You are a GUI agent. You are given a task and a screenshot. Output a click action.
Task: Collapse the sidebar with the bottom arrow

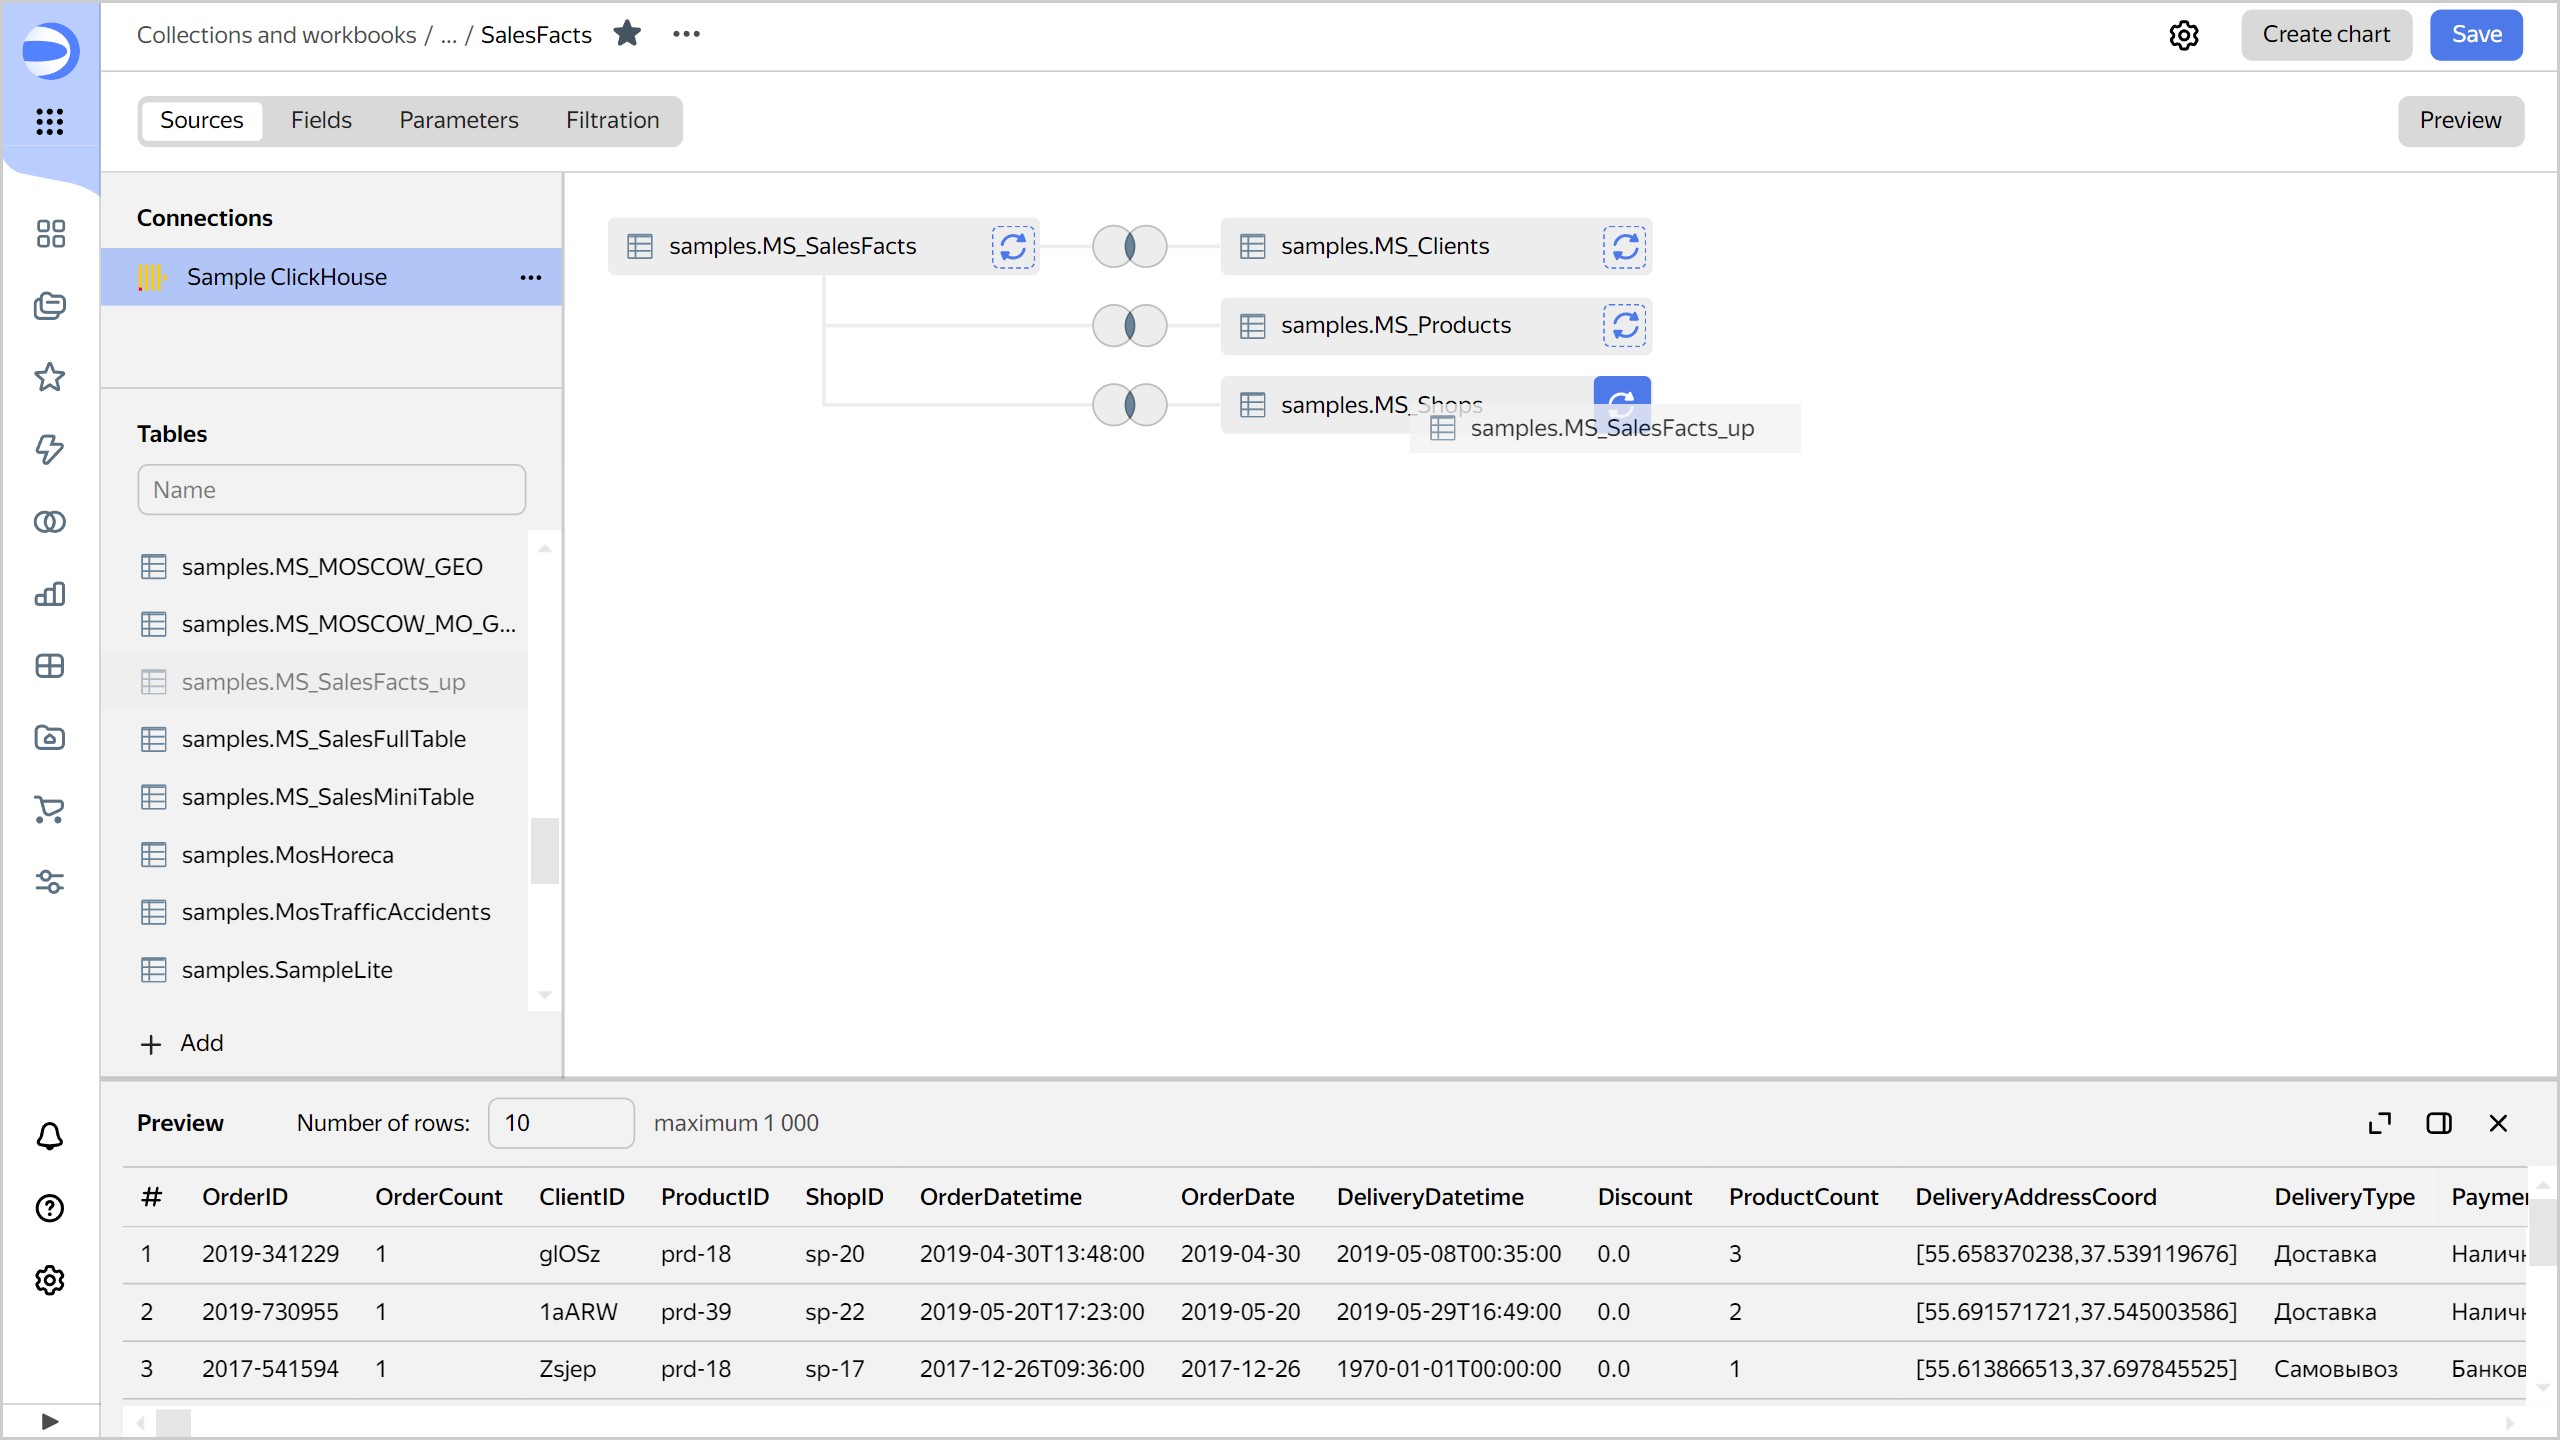point(49,1420)
